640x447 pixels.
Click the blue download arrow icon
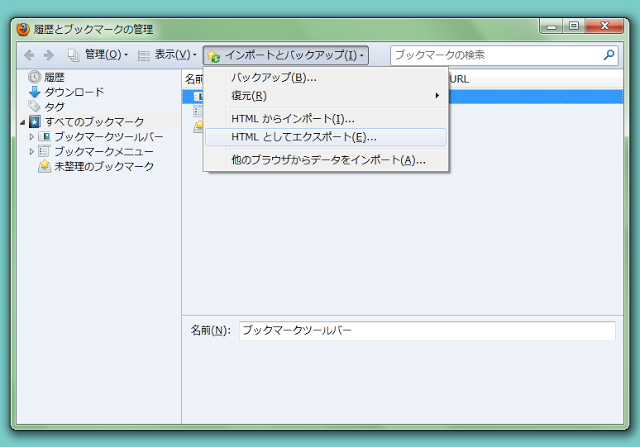35,92
